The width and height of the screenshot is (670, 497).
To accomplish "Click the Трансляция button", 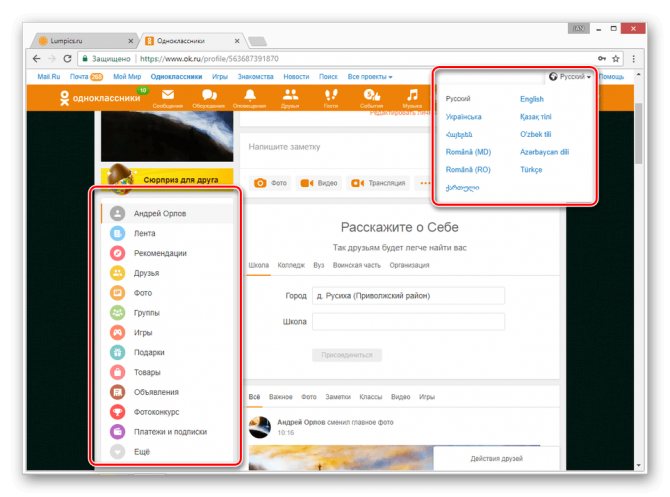I will click(378, 183).
